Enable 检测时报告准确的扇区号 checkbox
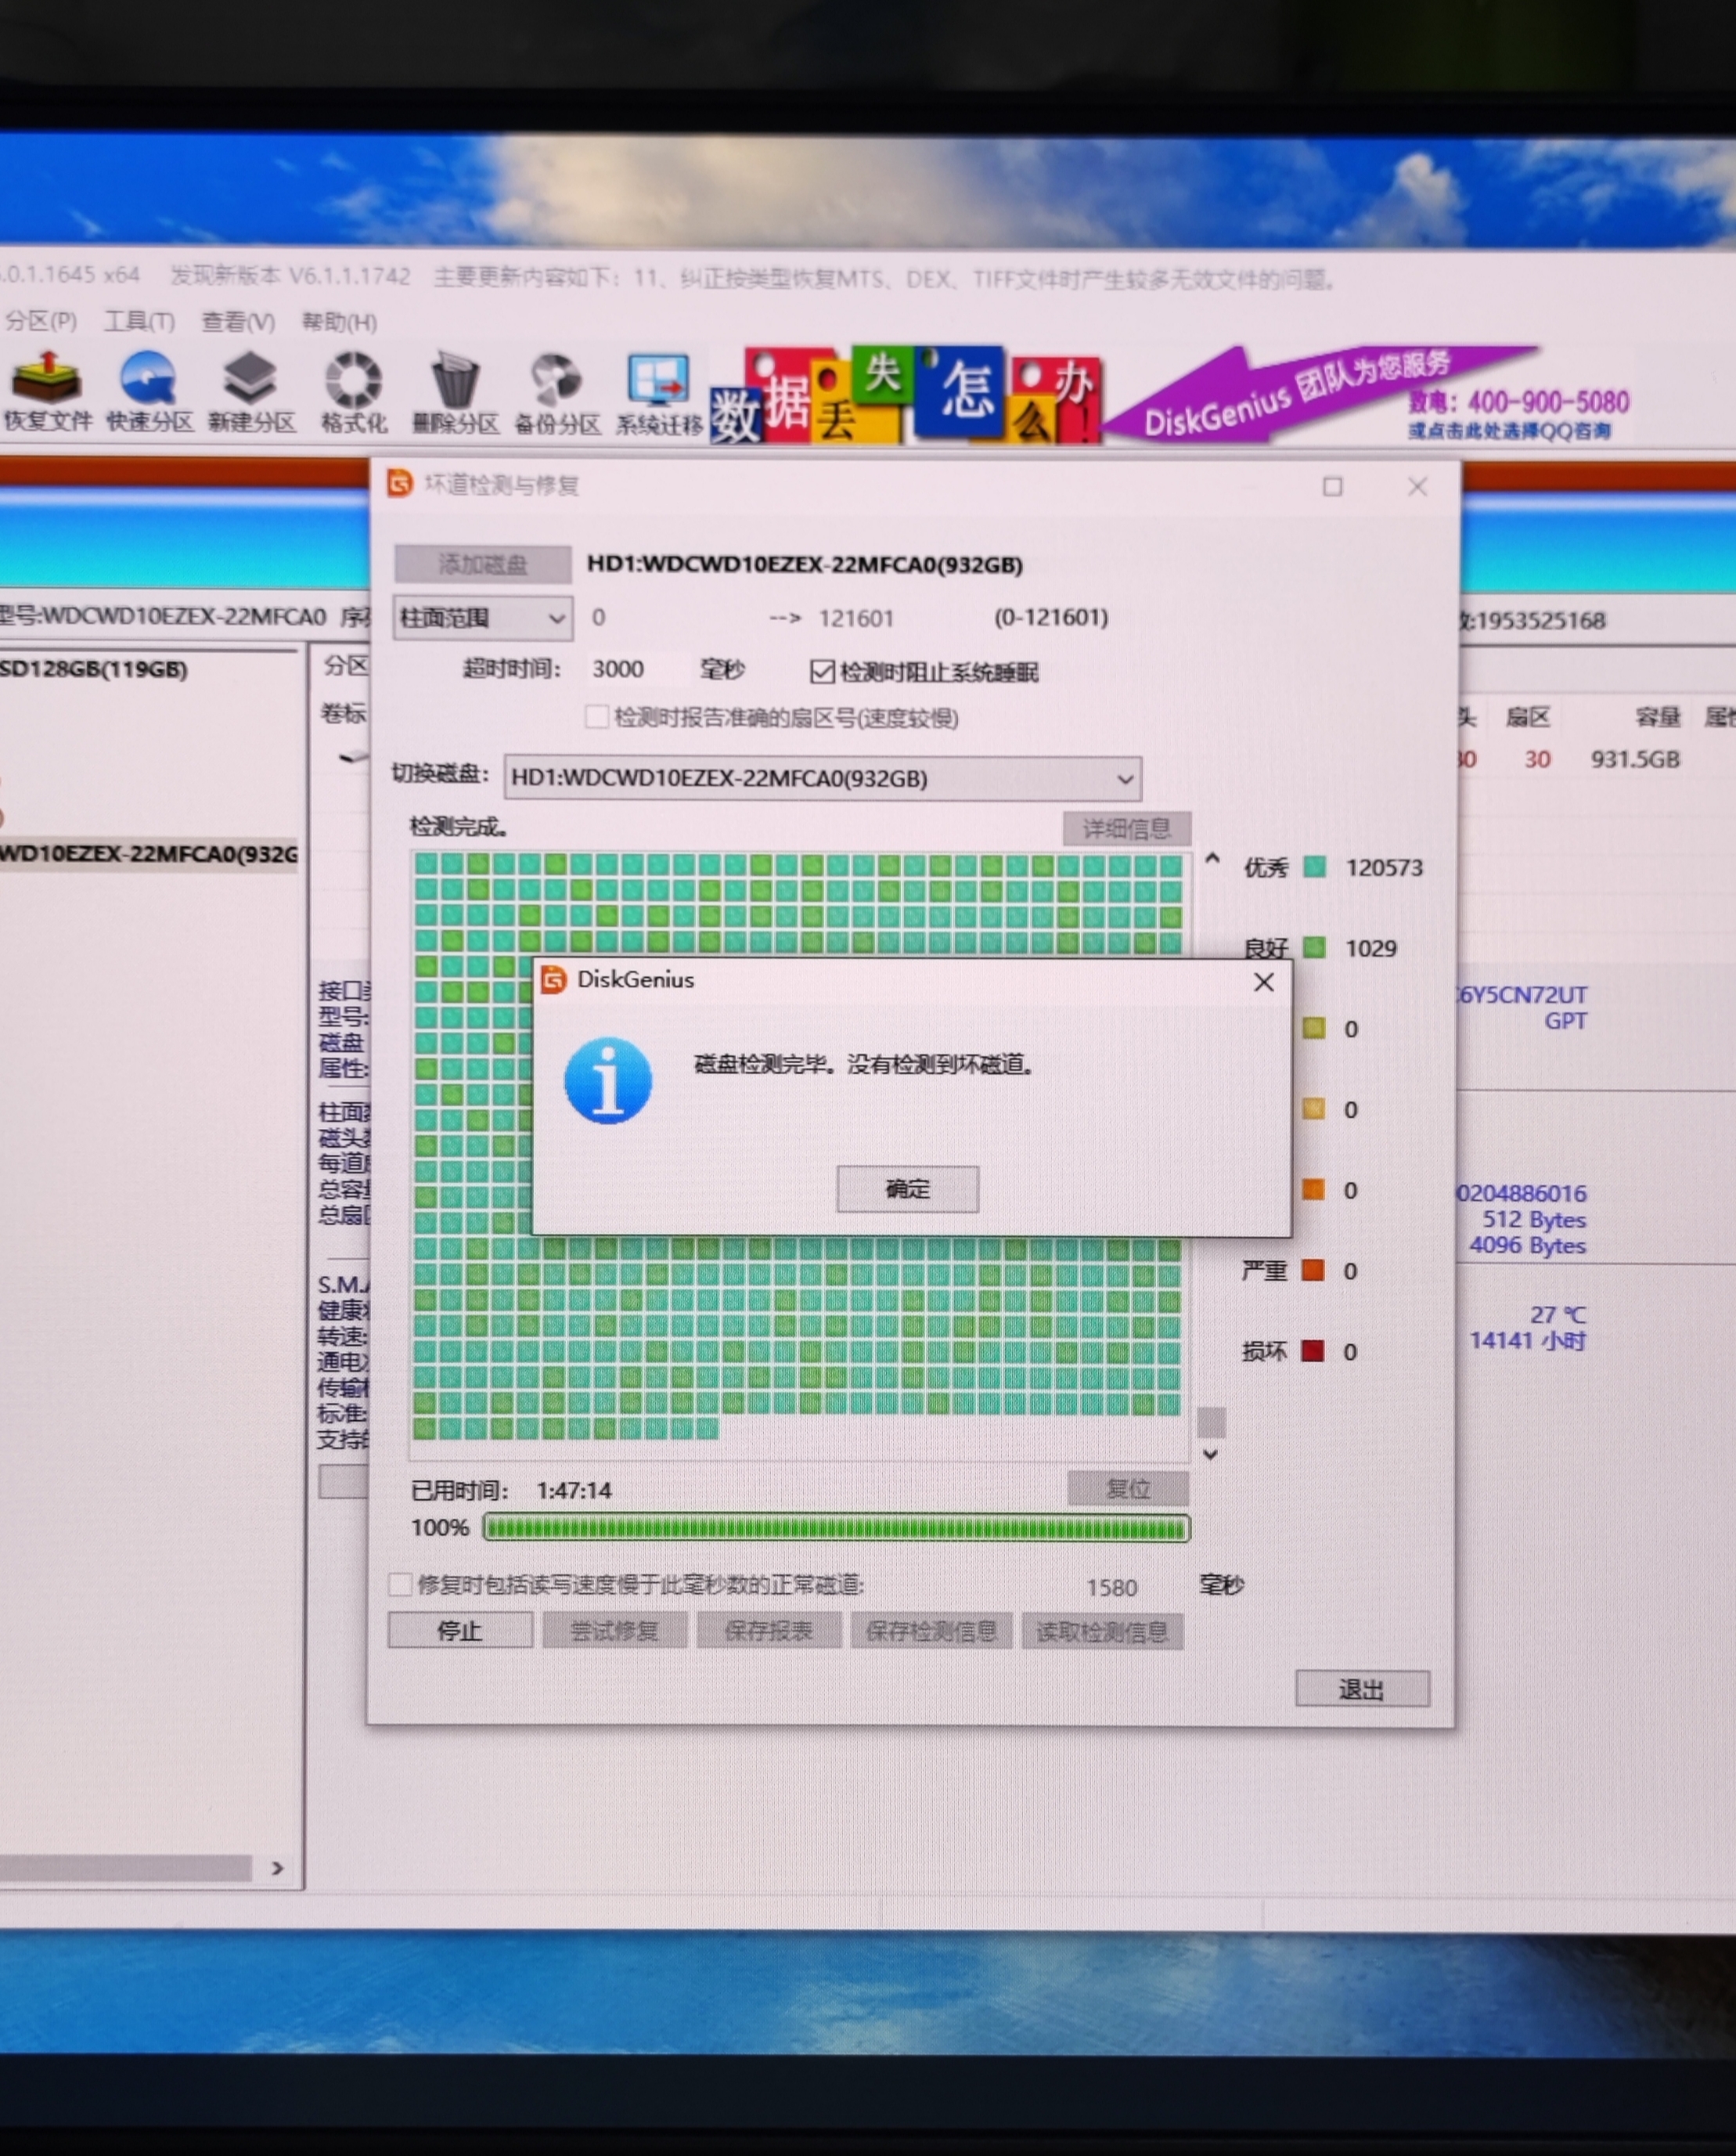 coord(597,718)
